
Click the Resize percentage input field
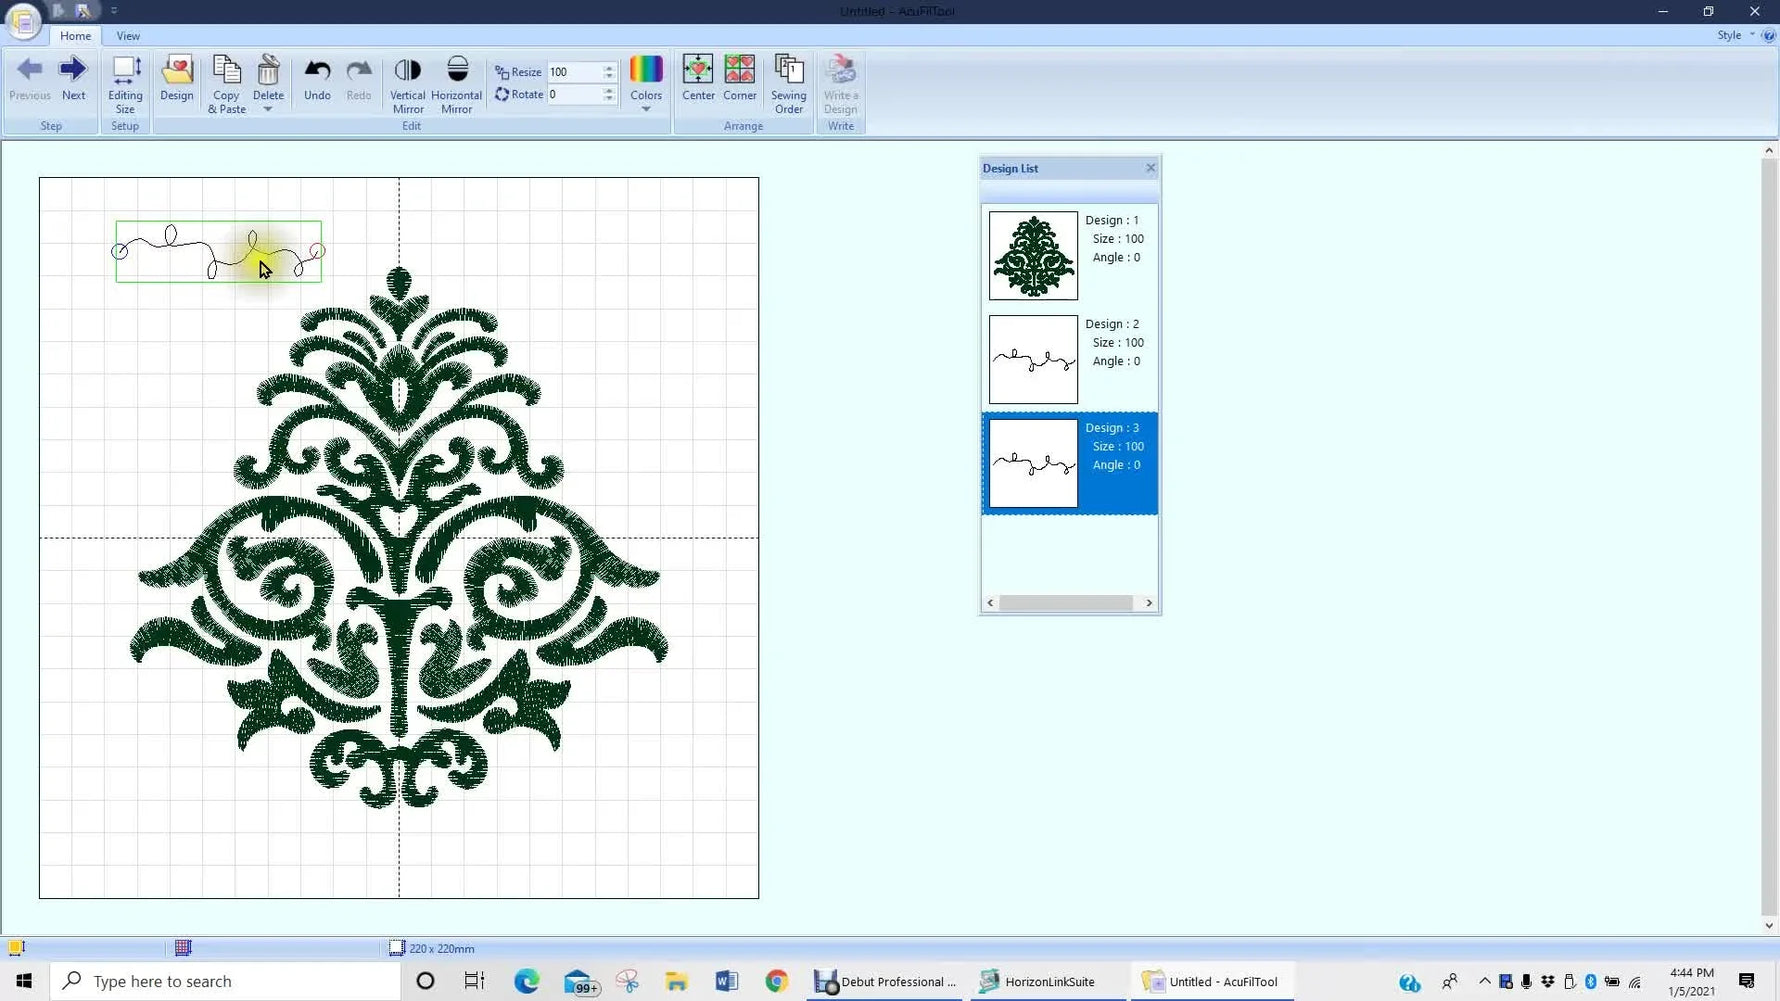(573, 72)
